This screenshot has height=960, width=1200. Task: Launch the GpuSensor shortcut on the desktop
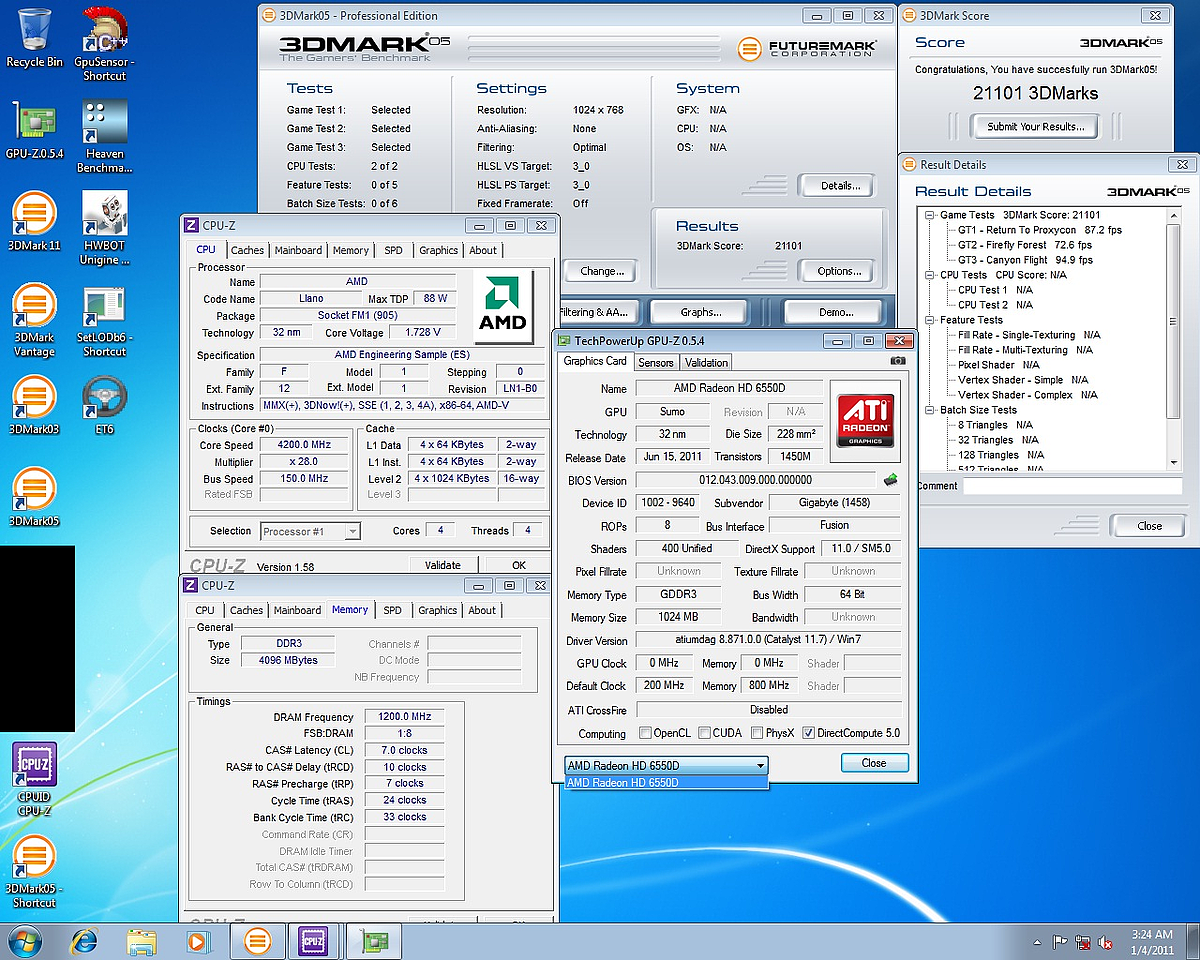pos(105,44)
